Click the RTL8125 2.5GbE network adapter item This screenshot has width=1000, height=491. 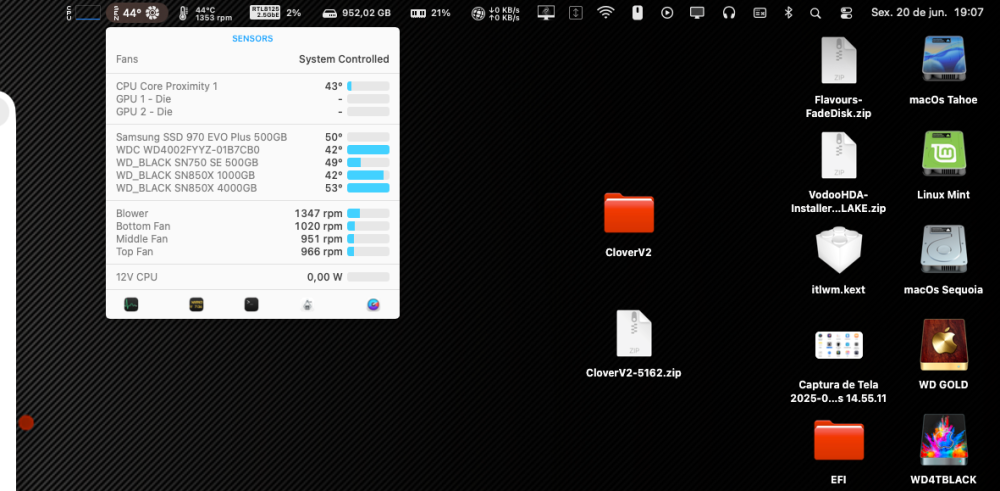click(276, 13)
